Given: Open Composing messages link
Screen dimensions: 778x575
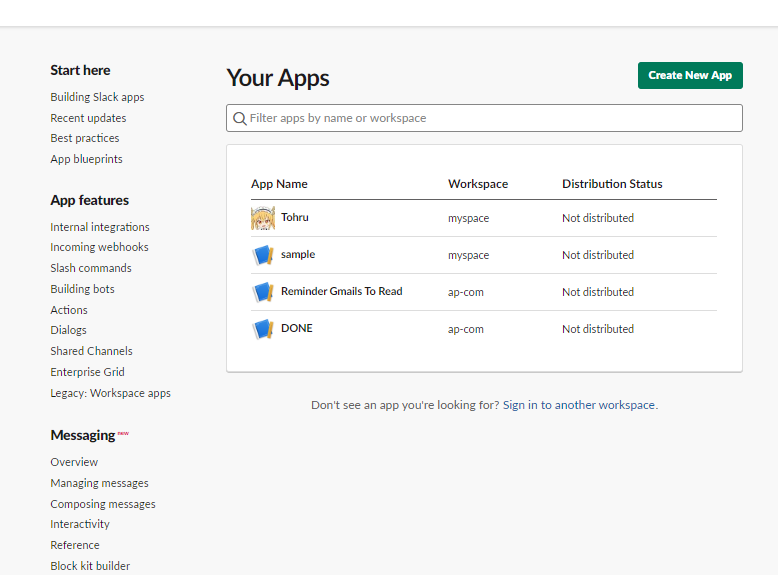Looking at the screenshot, I should tap(103, 504).
